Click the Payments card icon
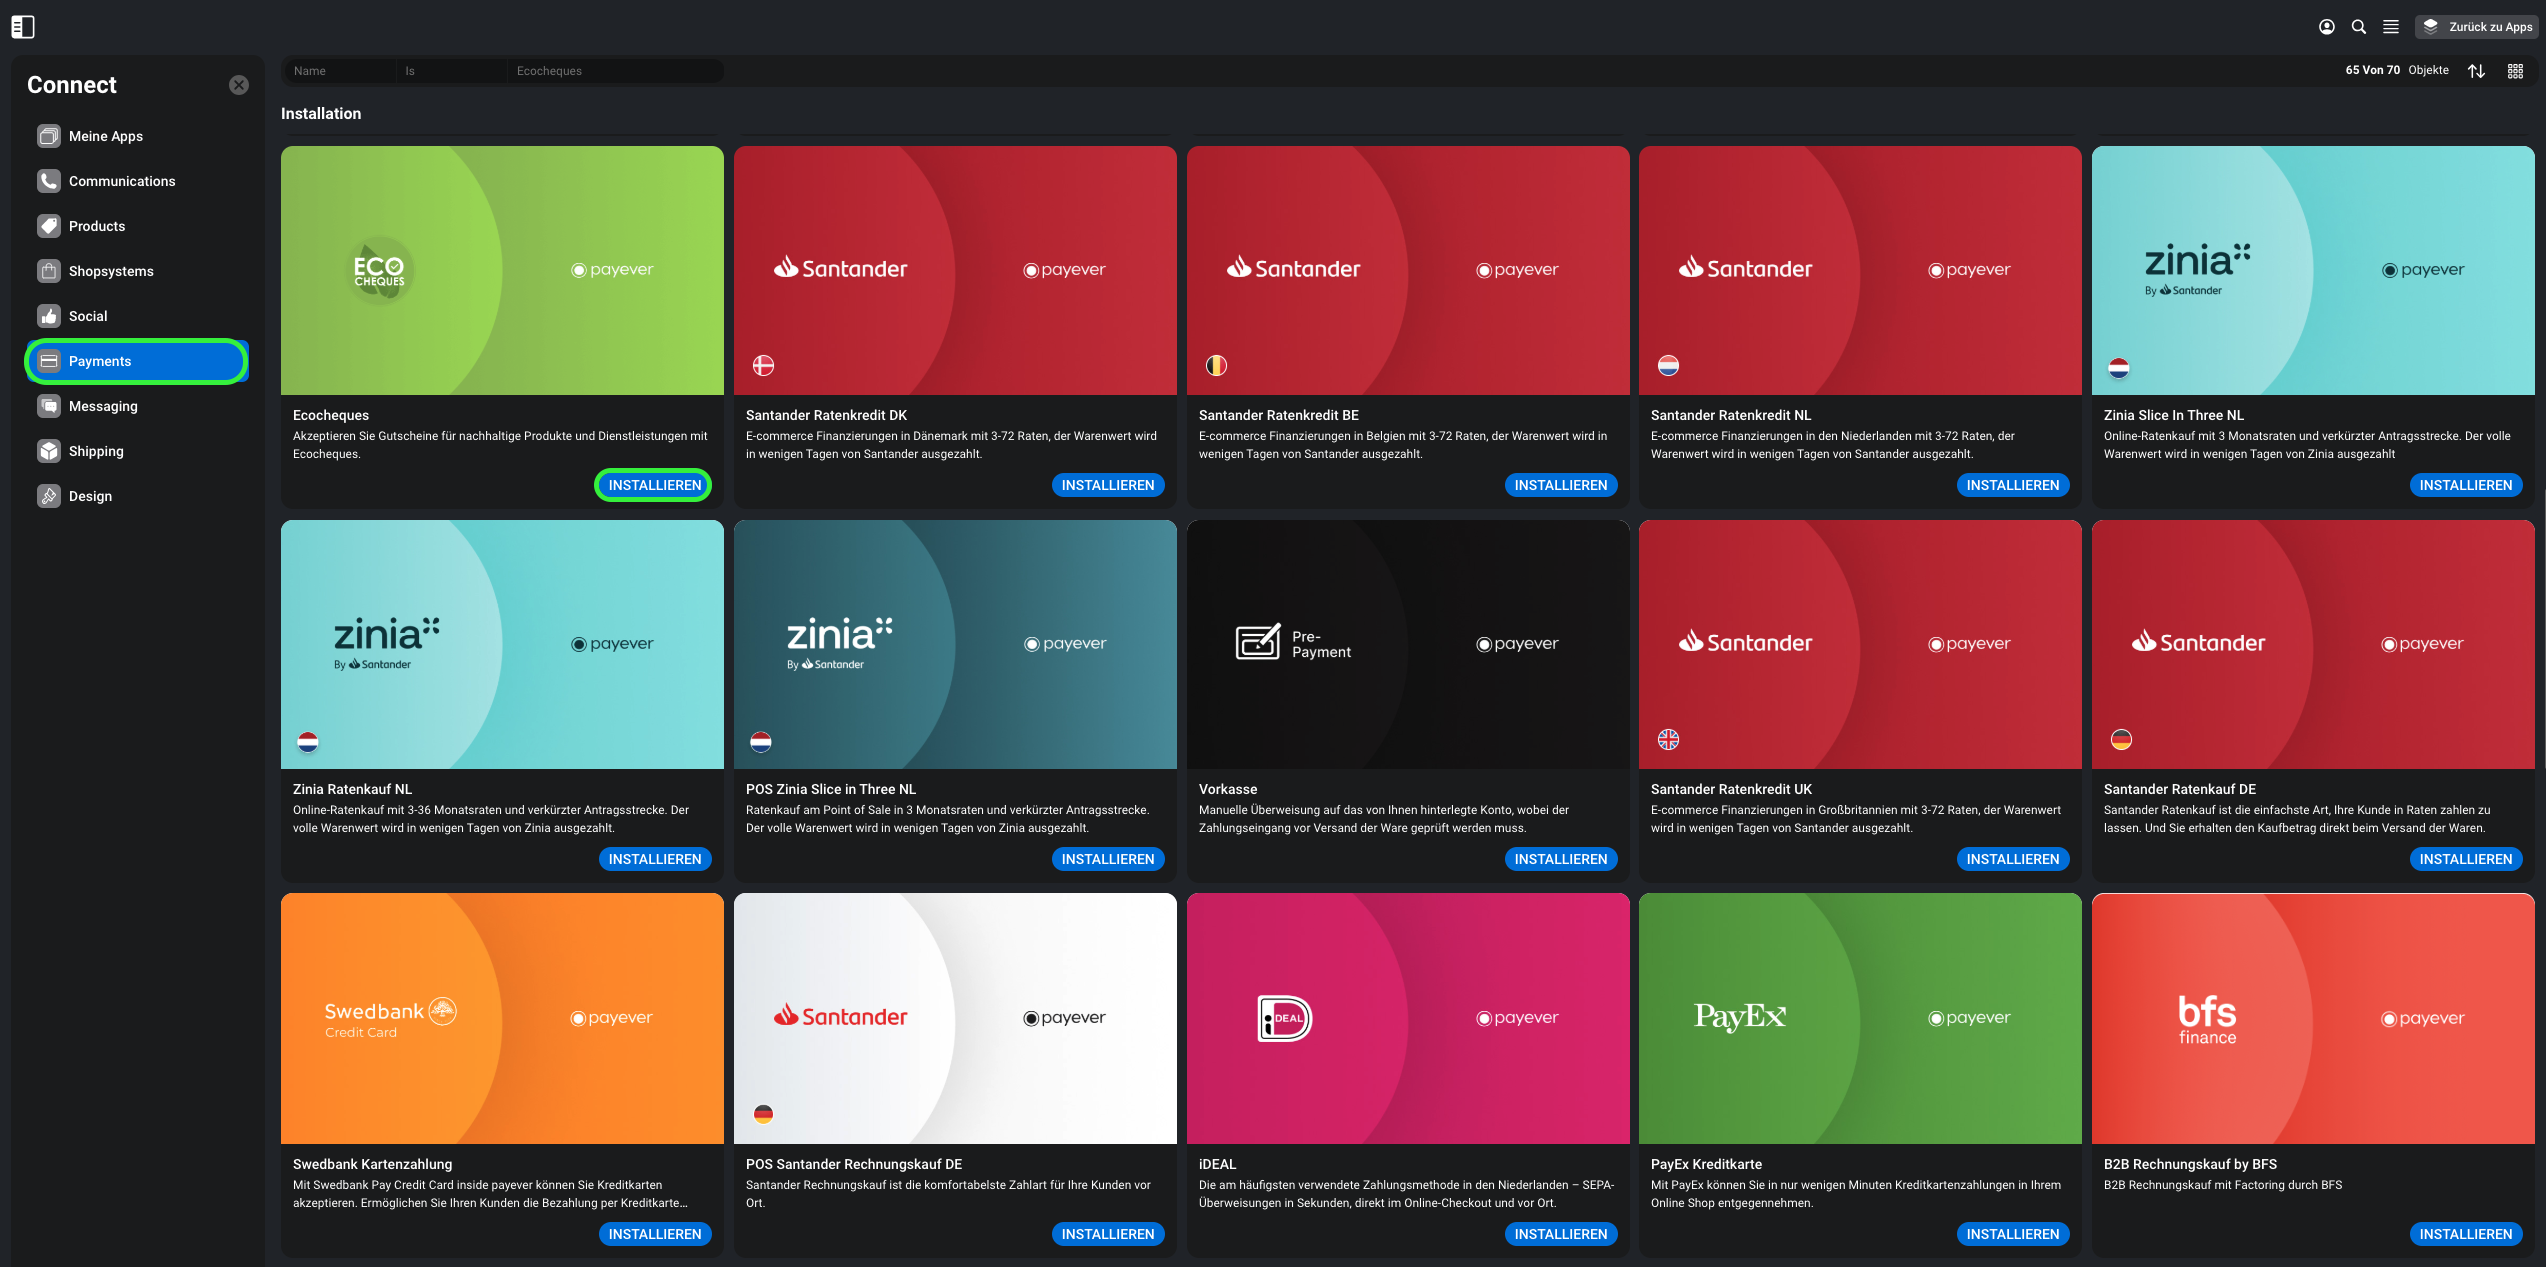 (x=49, y=361)
